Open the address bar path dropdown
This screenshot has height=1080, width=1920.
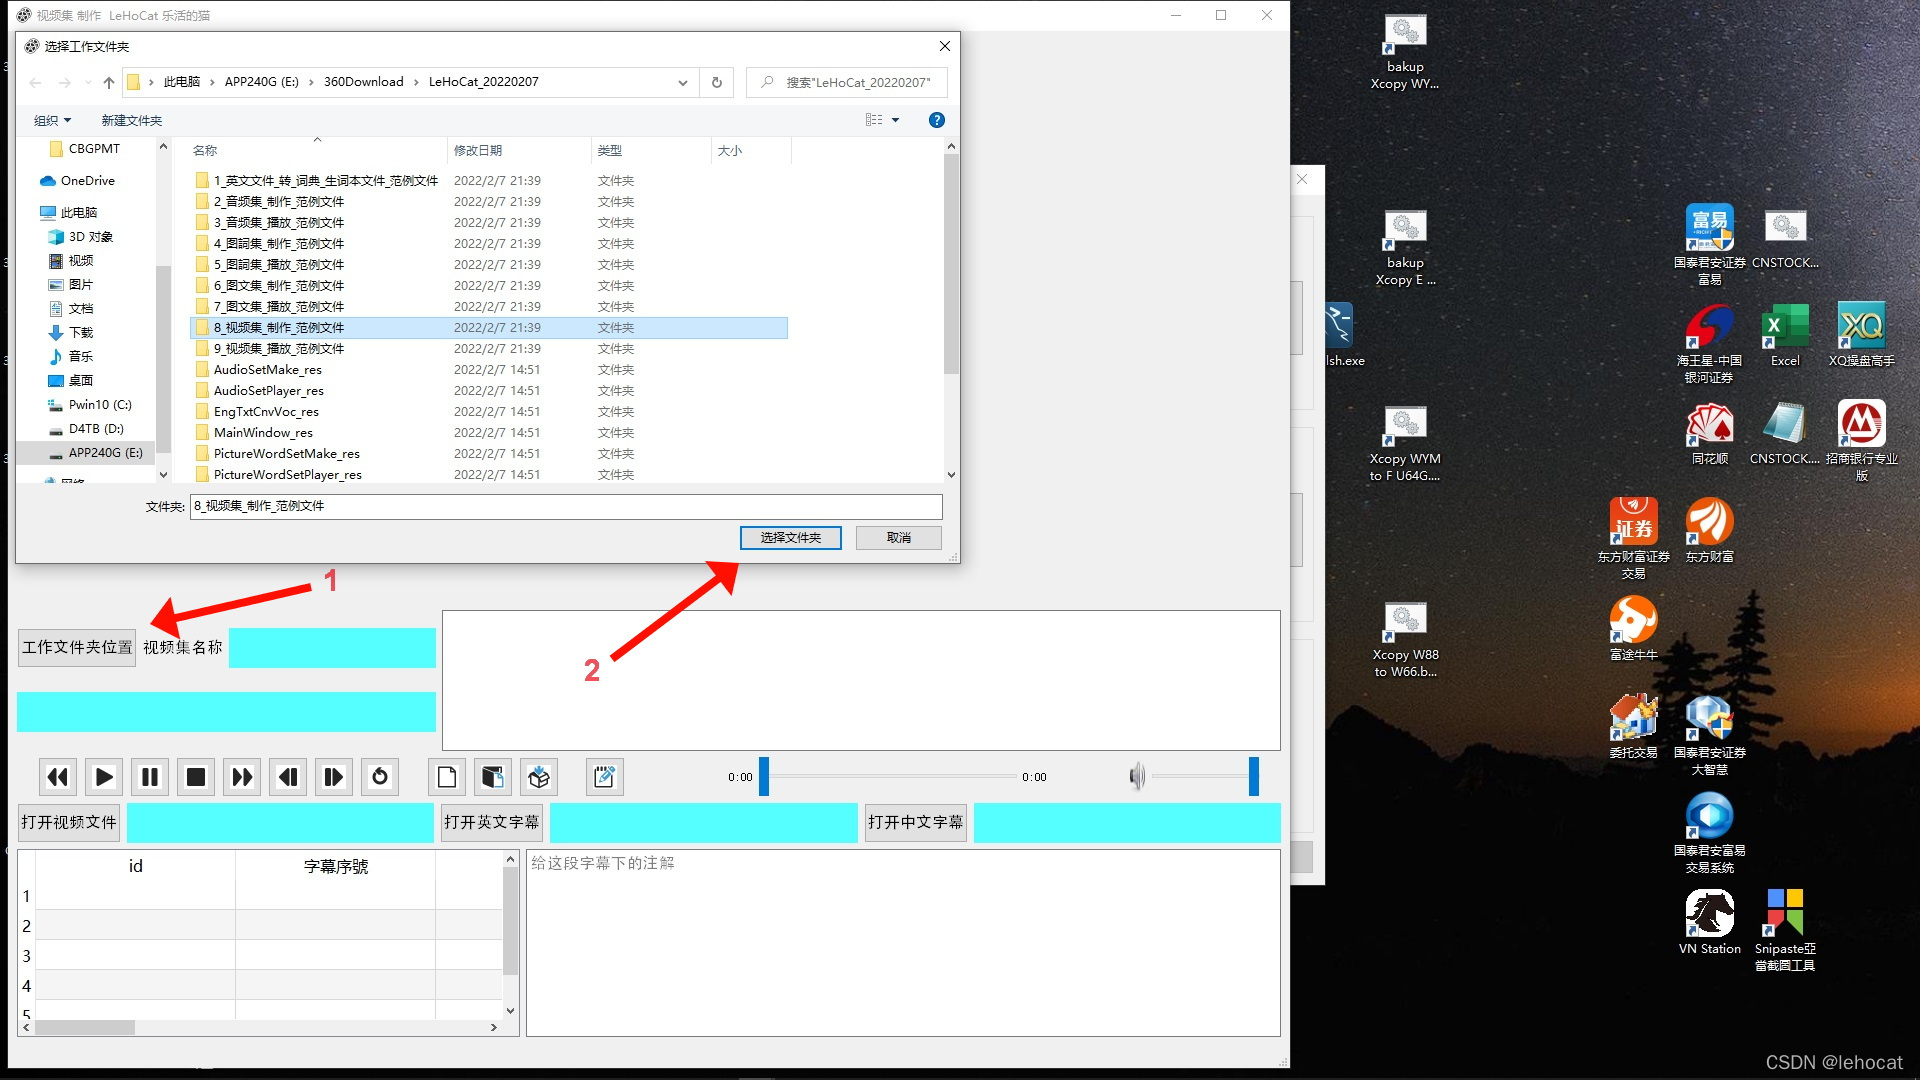pyautogui.click(x=683, y=83)
